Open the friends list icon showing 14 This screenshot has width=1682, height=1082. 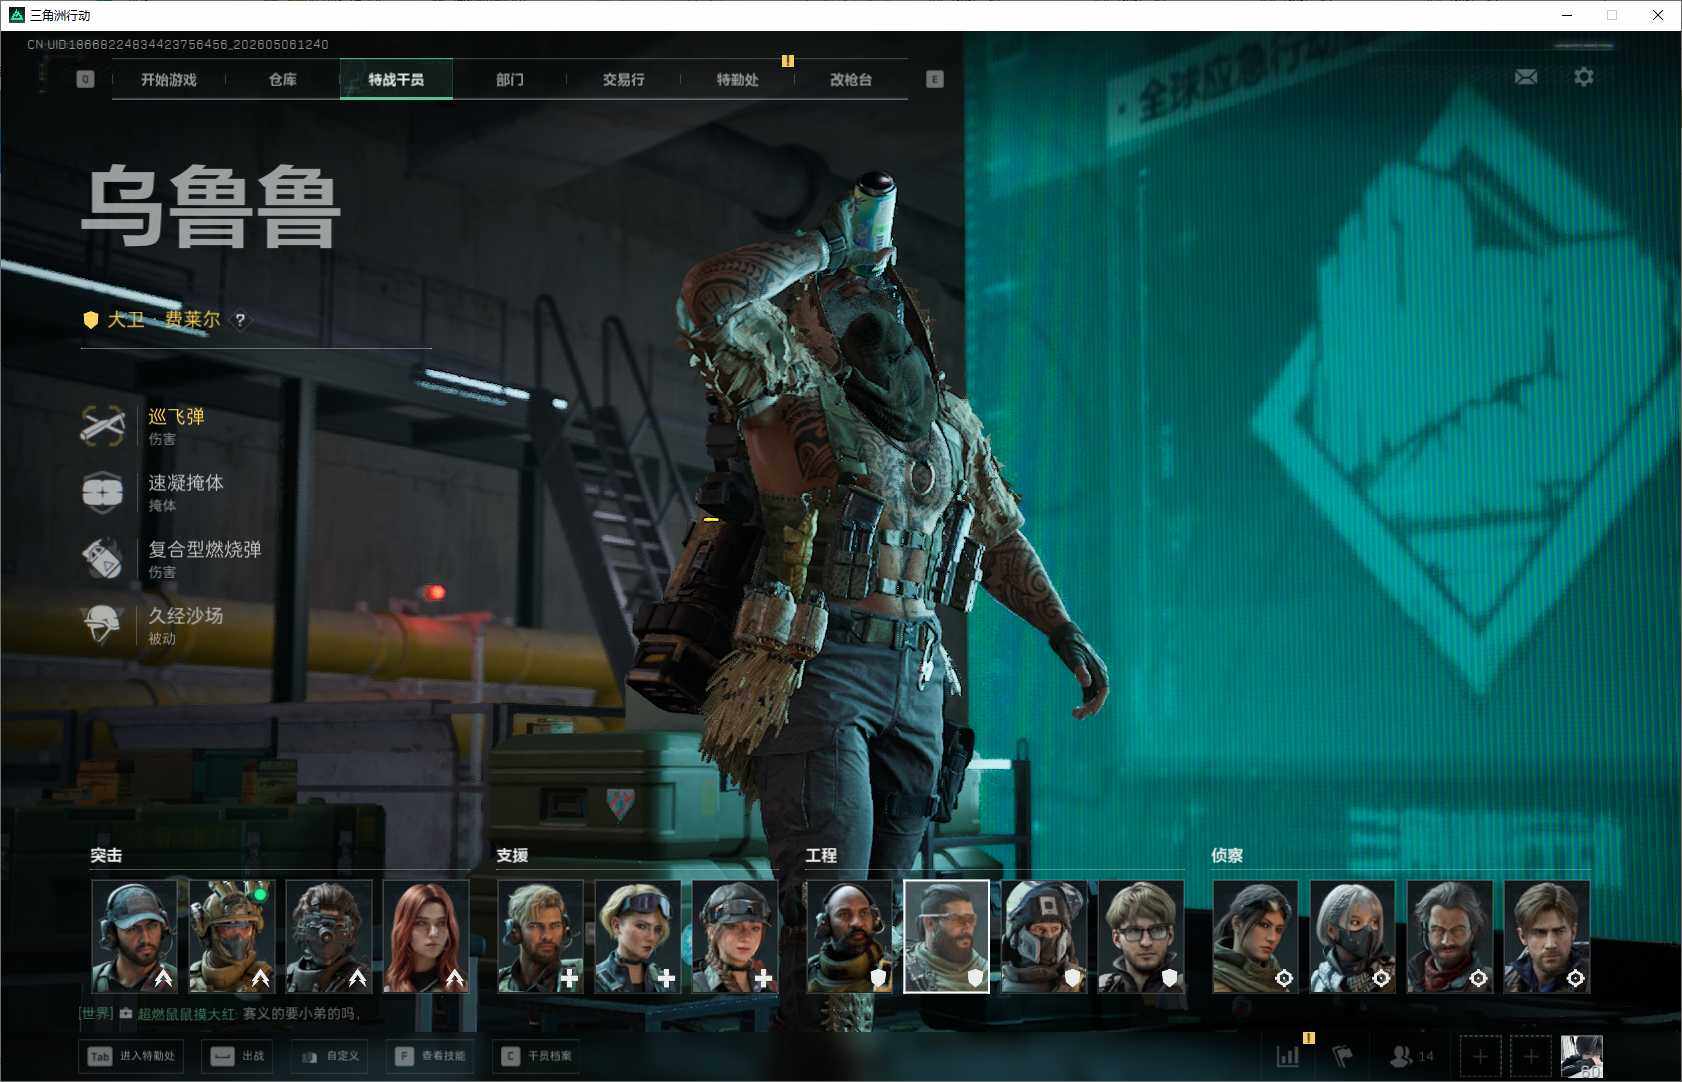1411,1056
